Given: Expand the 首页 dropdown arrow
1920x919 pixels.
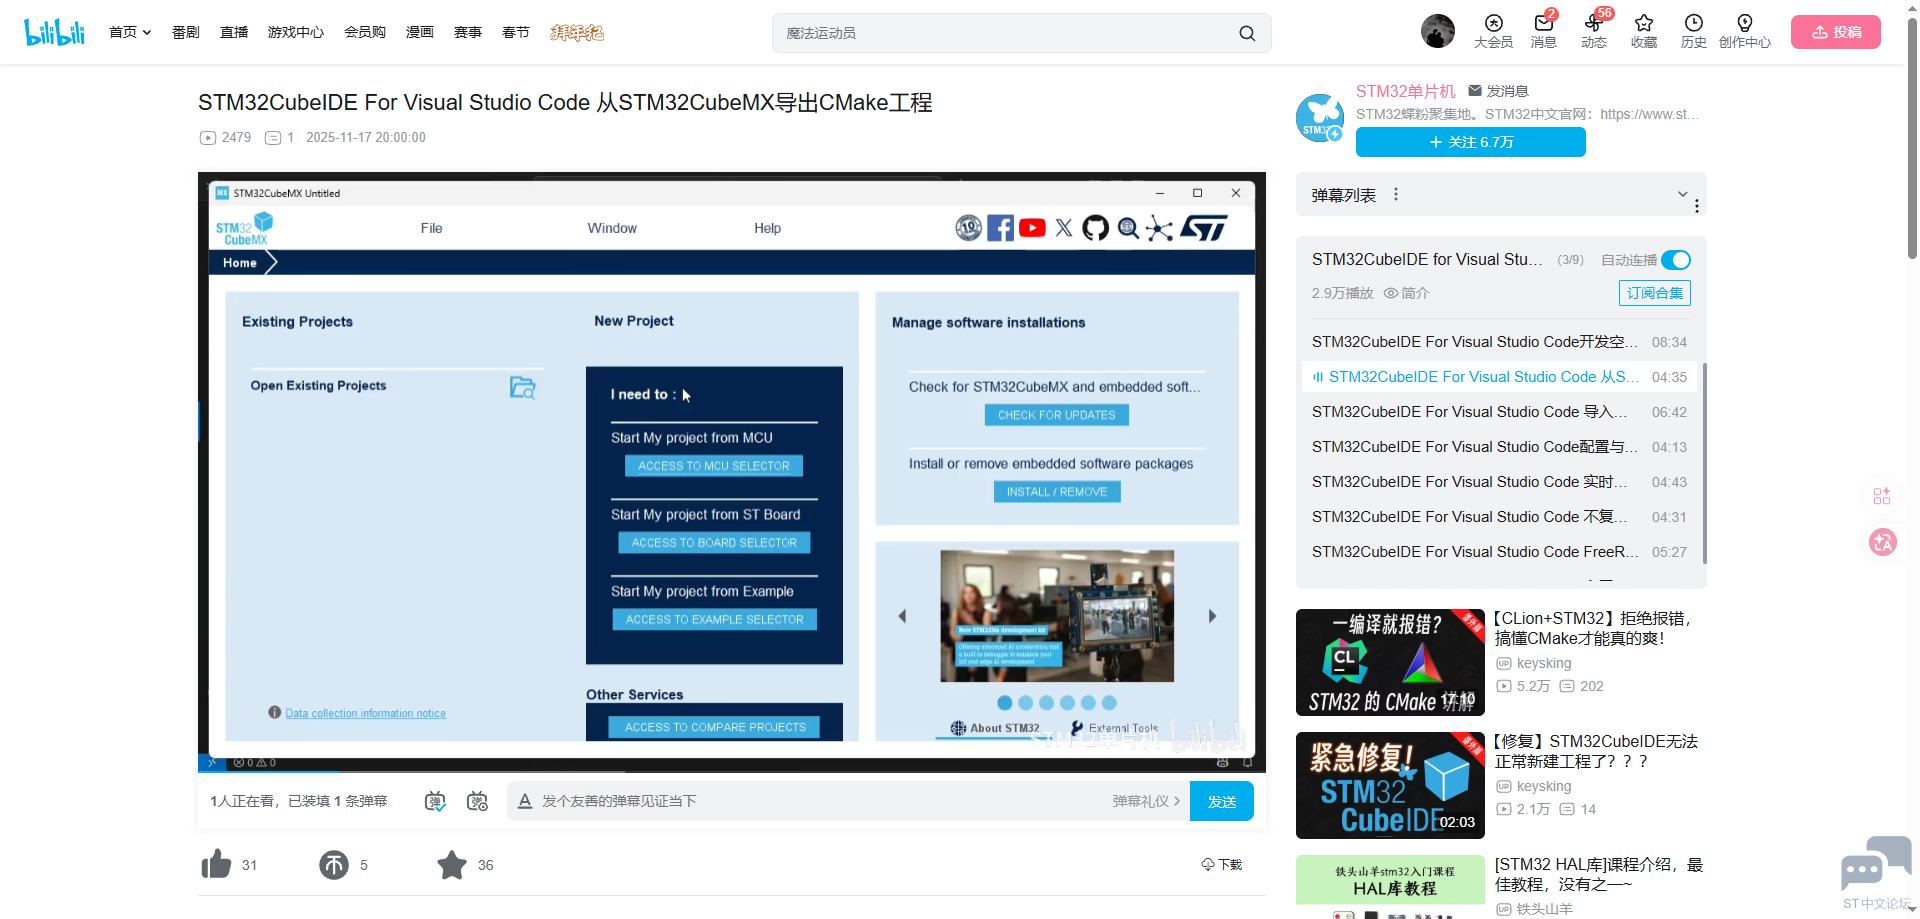Looking at the screenshot, I should (x=147, y=32).
